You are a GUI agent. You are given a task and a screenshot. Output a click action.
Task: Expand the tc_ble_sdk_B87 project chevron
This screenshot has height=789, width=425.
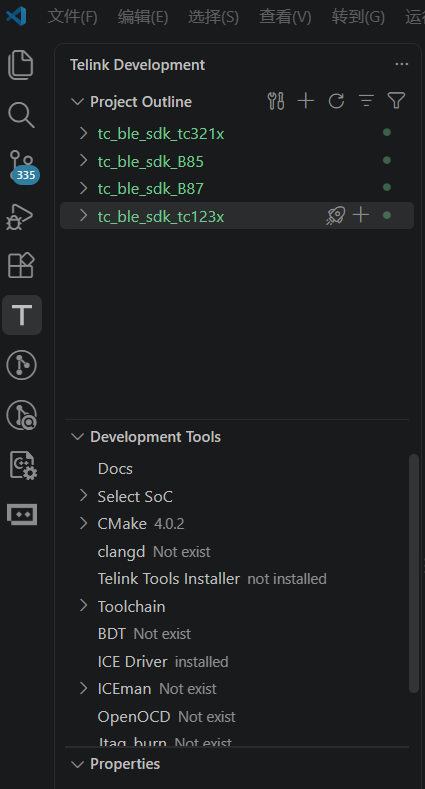point(83,188)
